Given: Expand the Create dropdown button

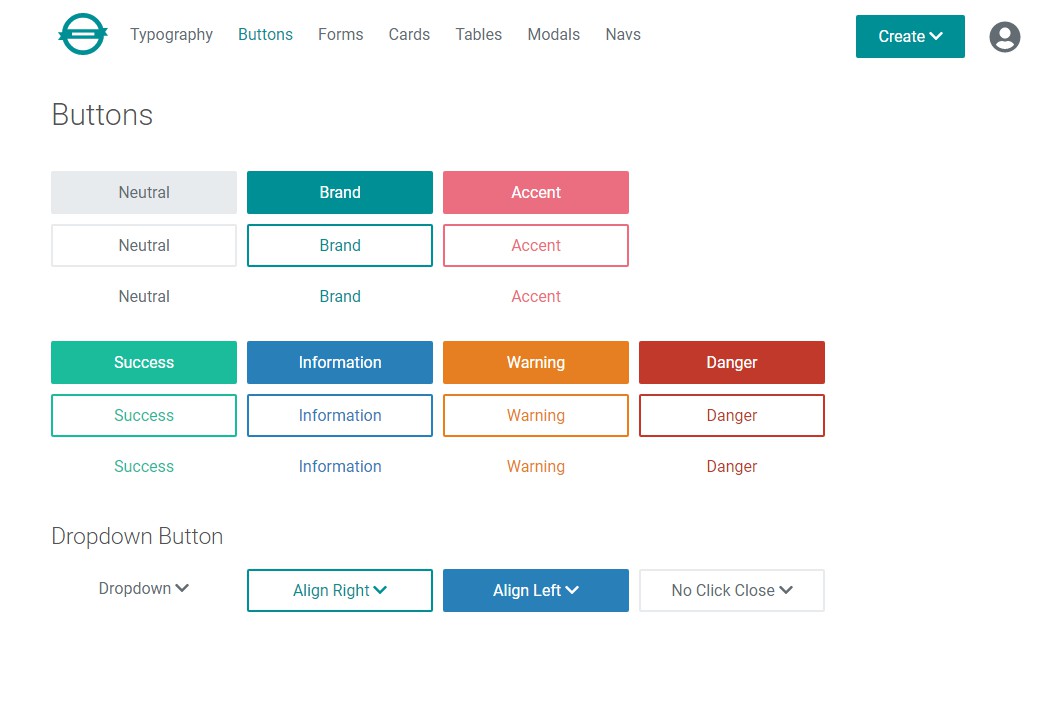Looking at the screenshot, I should 910,37.
